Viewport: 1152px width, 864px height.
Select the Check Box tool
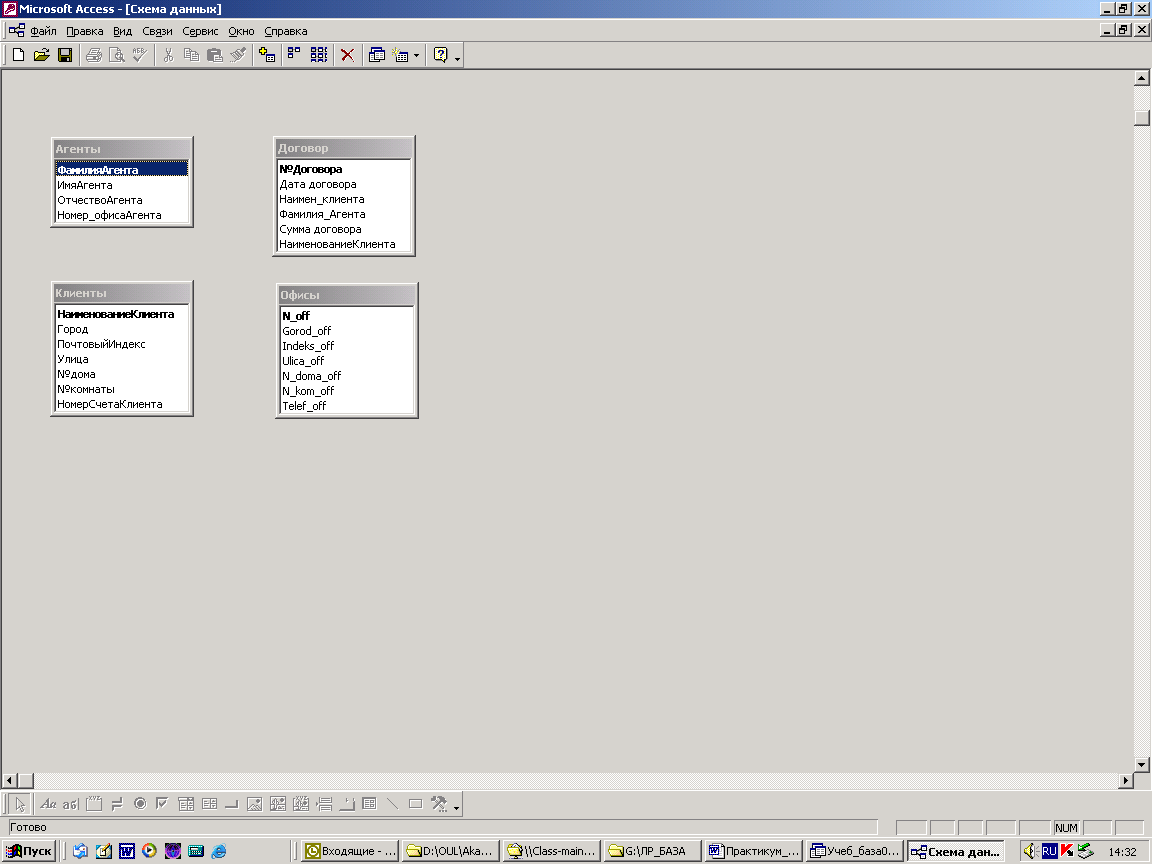(162, 804)
